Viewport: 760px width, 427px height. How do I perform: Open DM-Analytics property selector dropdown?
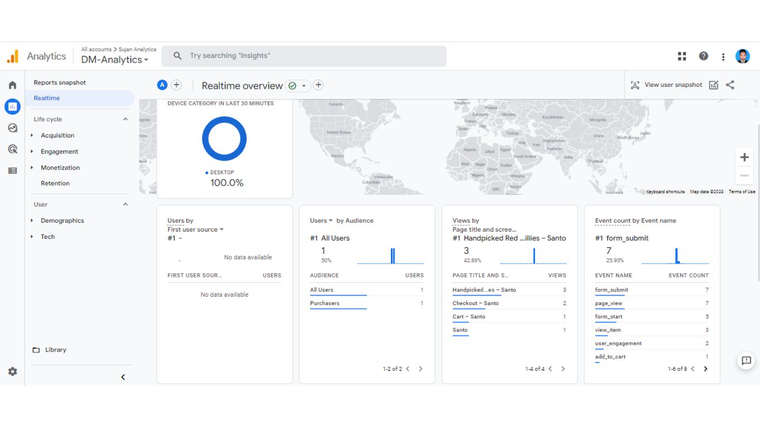115,60
